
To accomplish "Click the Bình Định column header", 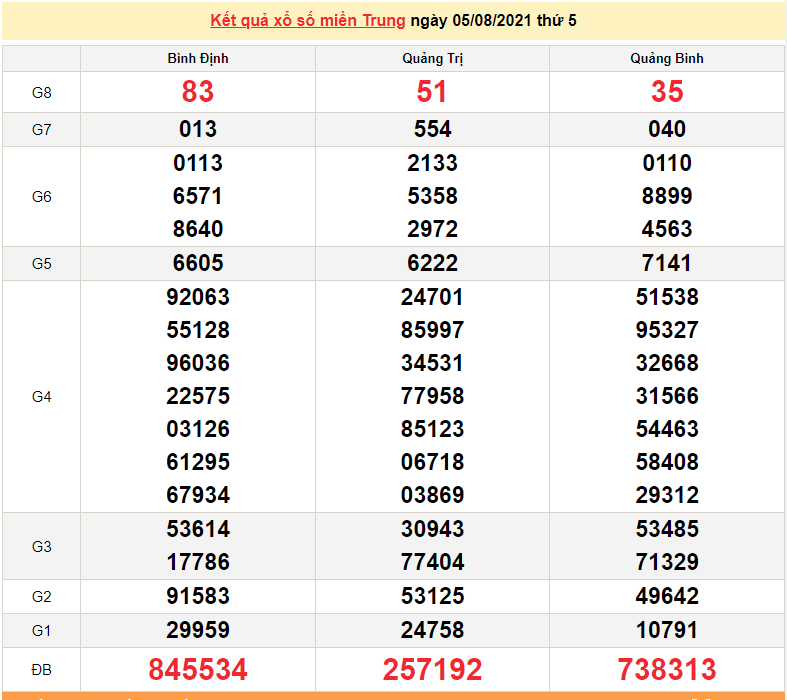I will (x=198, y=58).
